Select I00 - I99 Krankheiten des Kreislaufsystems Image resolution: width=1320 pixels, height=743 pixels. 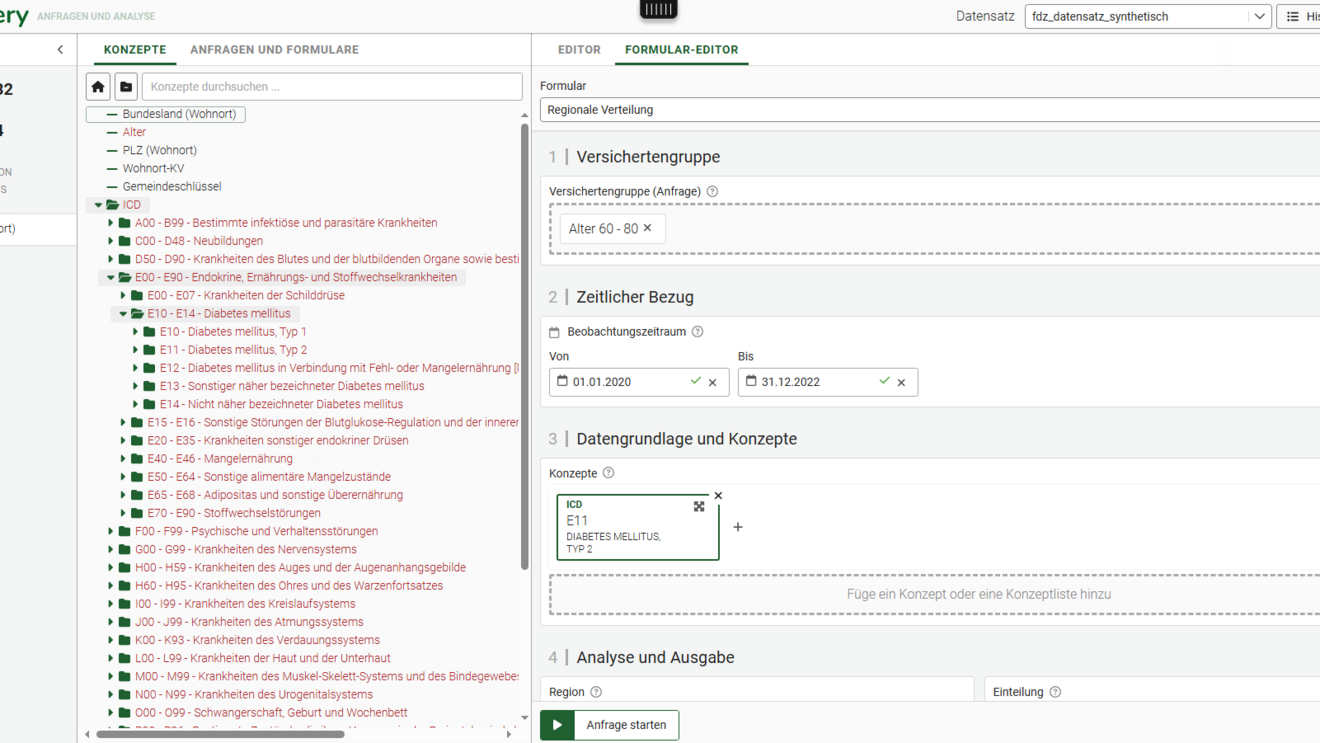coord(245,604)
